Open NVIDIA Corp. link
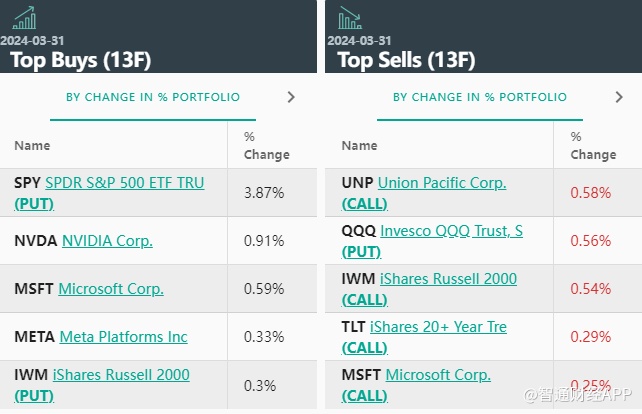The width and height of the screenshot is (642, 414). tap(107, 241)
